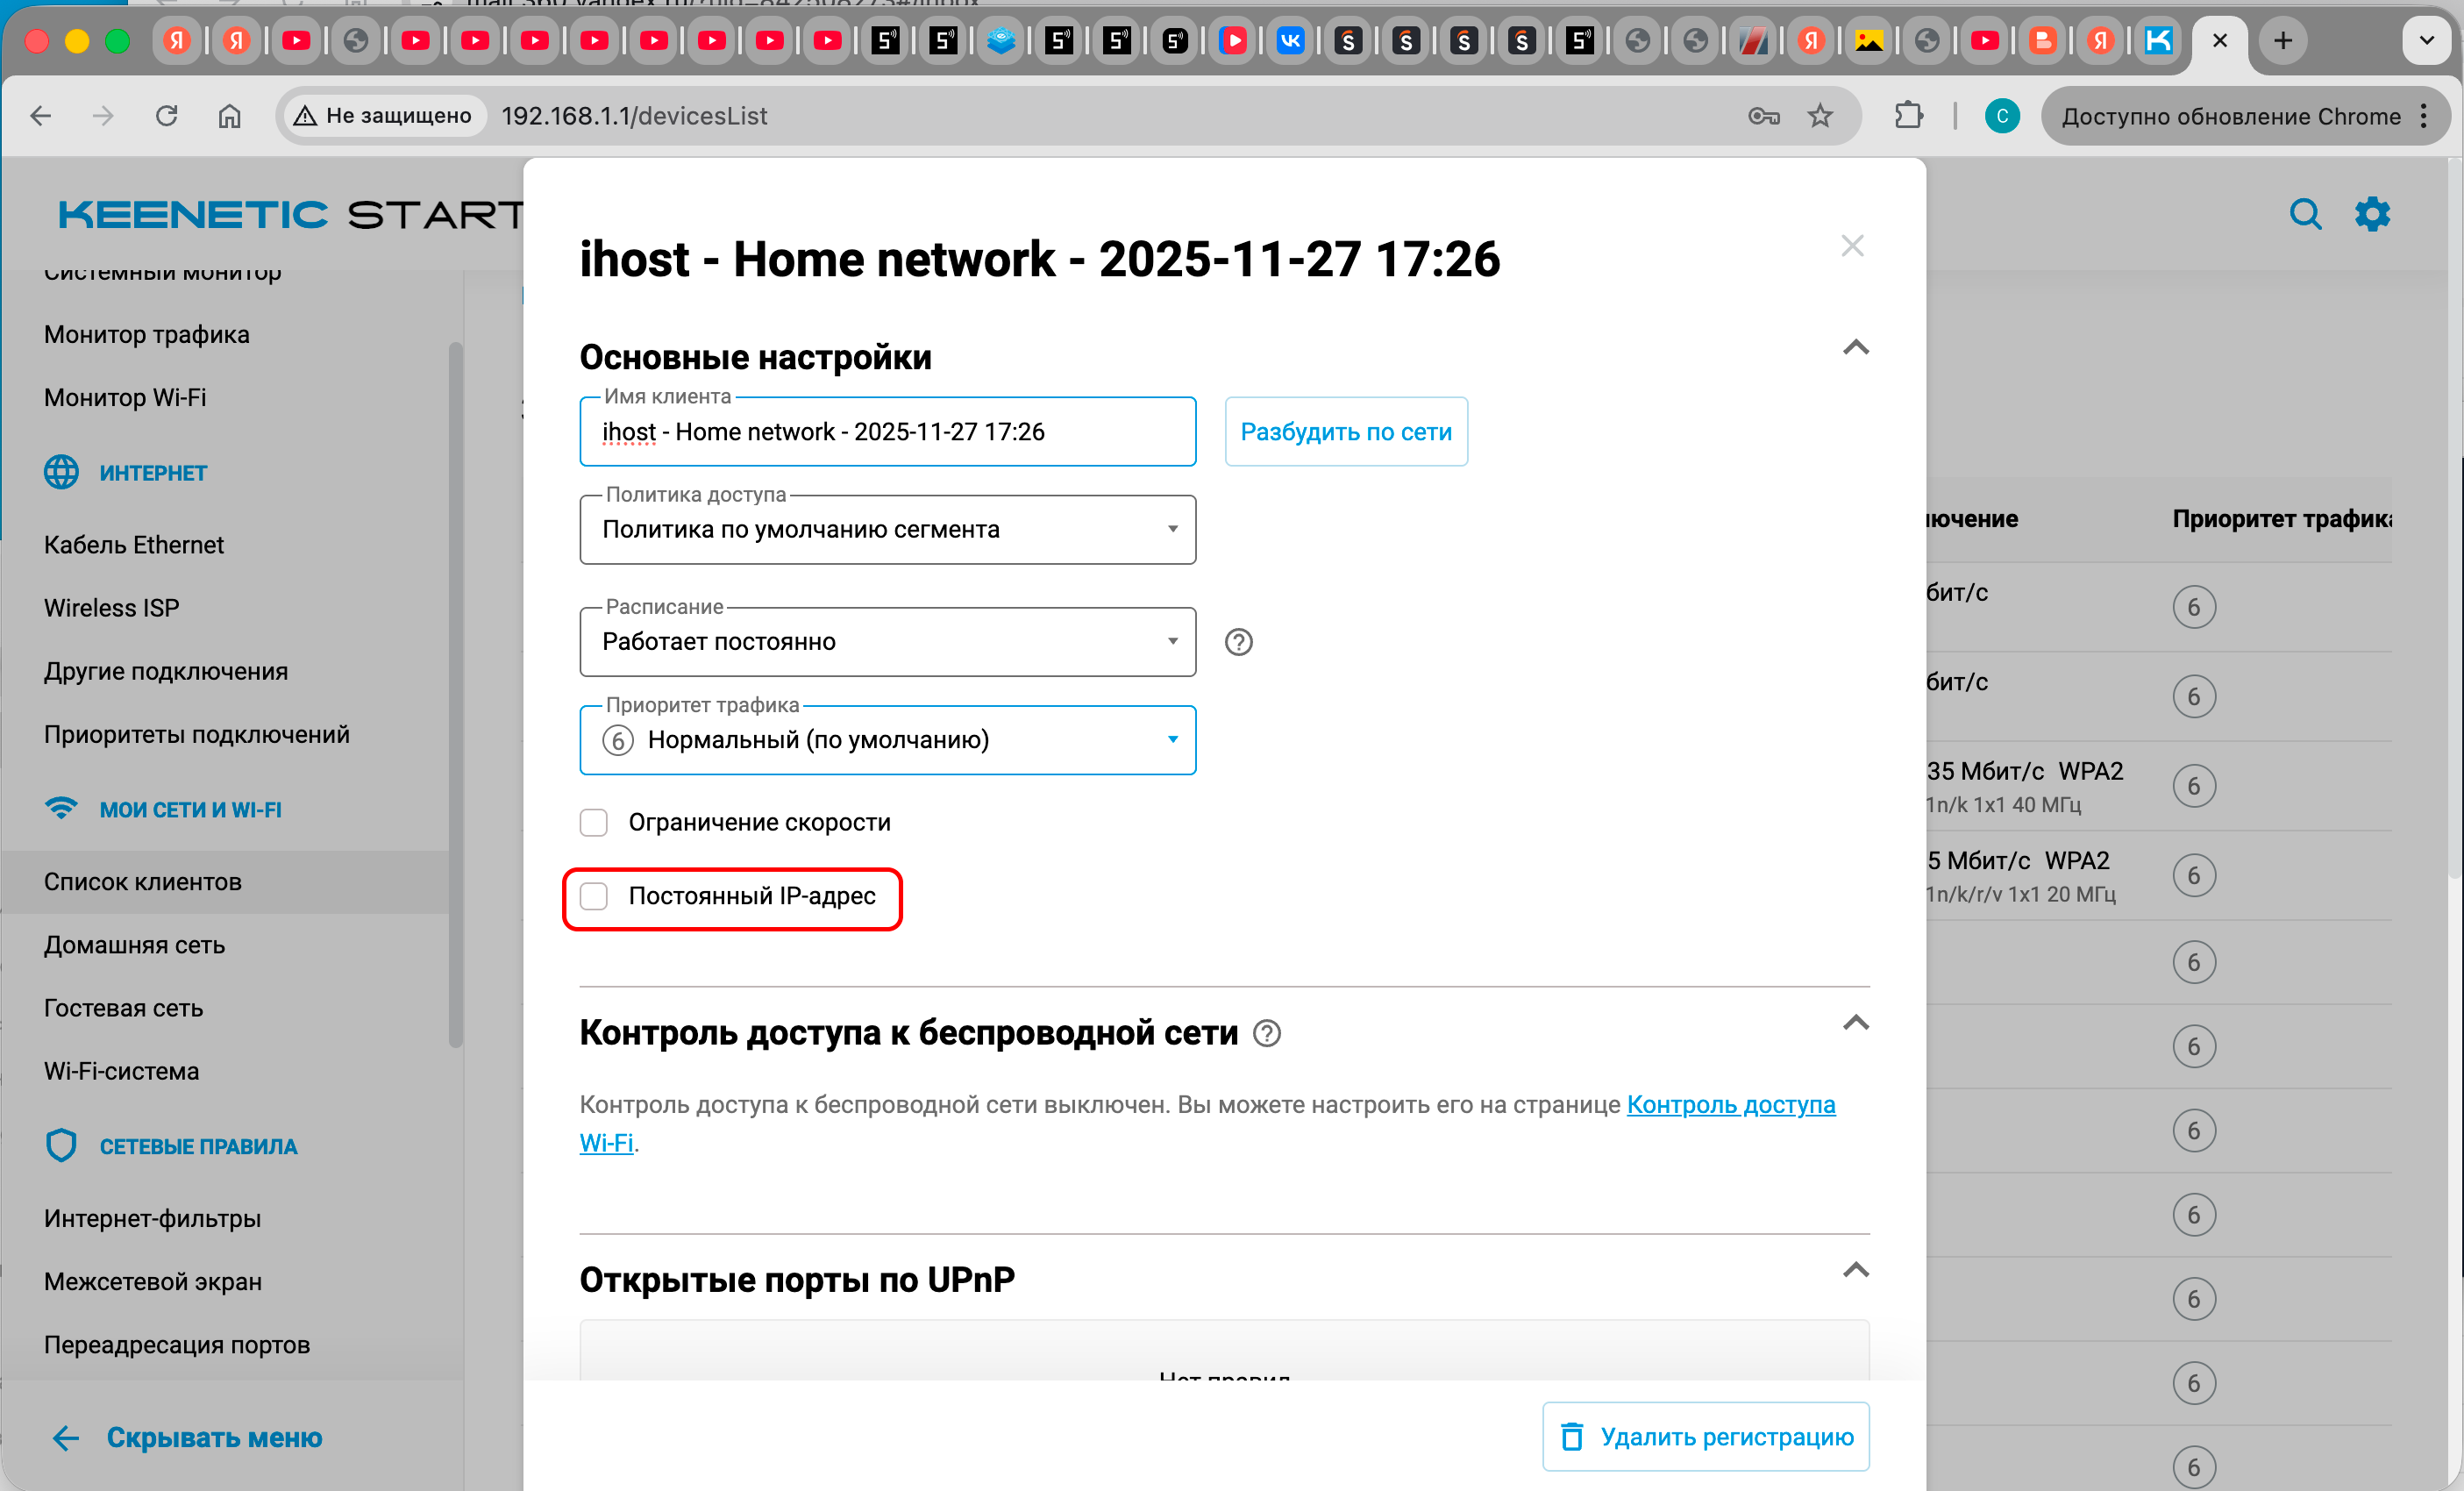2464x1491 pixels.
Task: Open the Приоритет трафика dropdown
Action: click(x=887, y=740)
